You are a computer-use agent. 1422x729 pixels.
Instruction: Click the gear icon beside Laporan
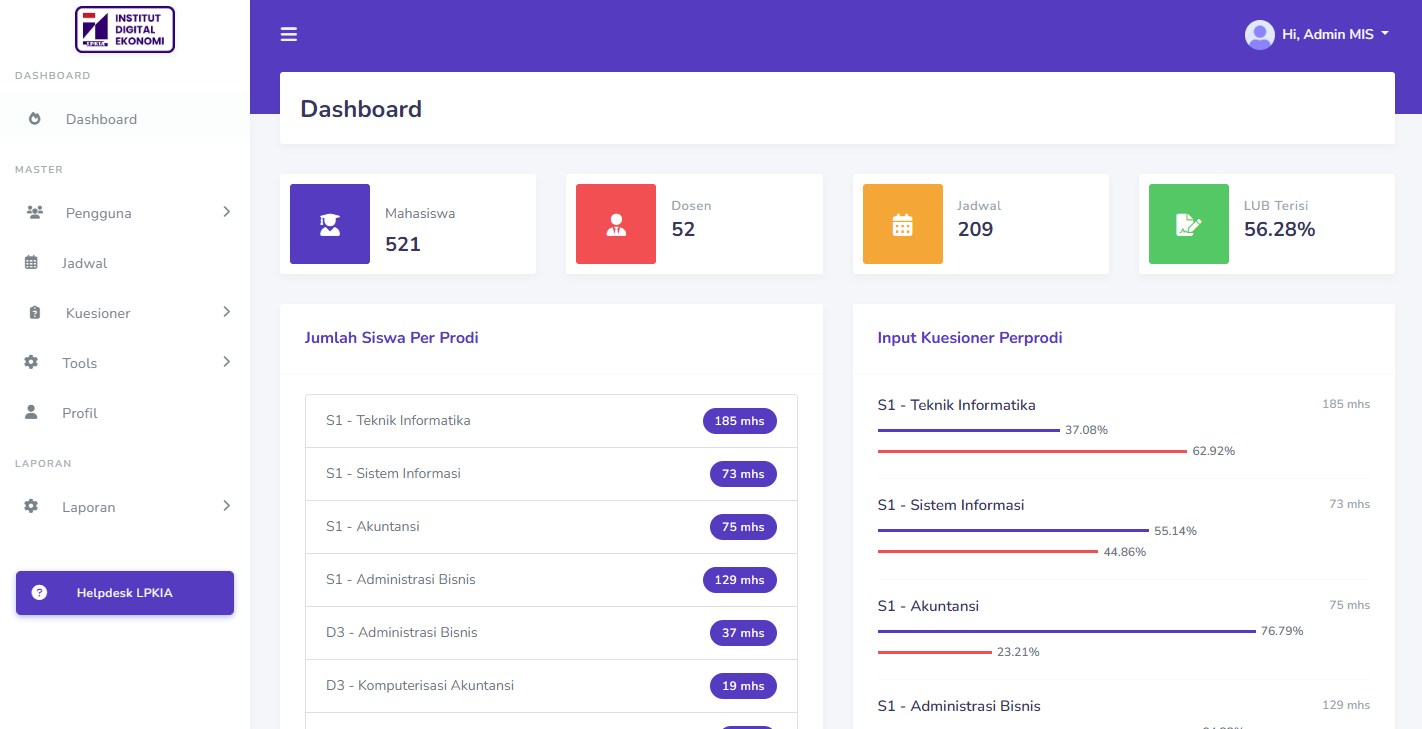pos(31,506)
